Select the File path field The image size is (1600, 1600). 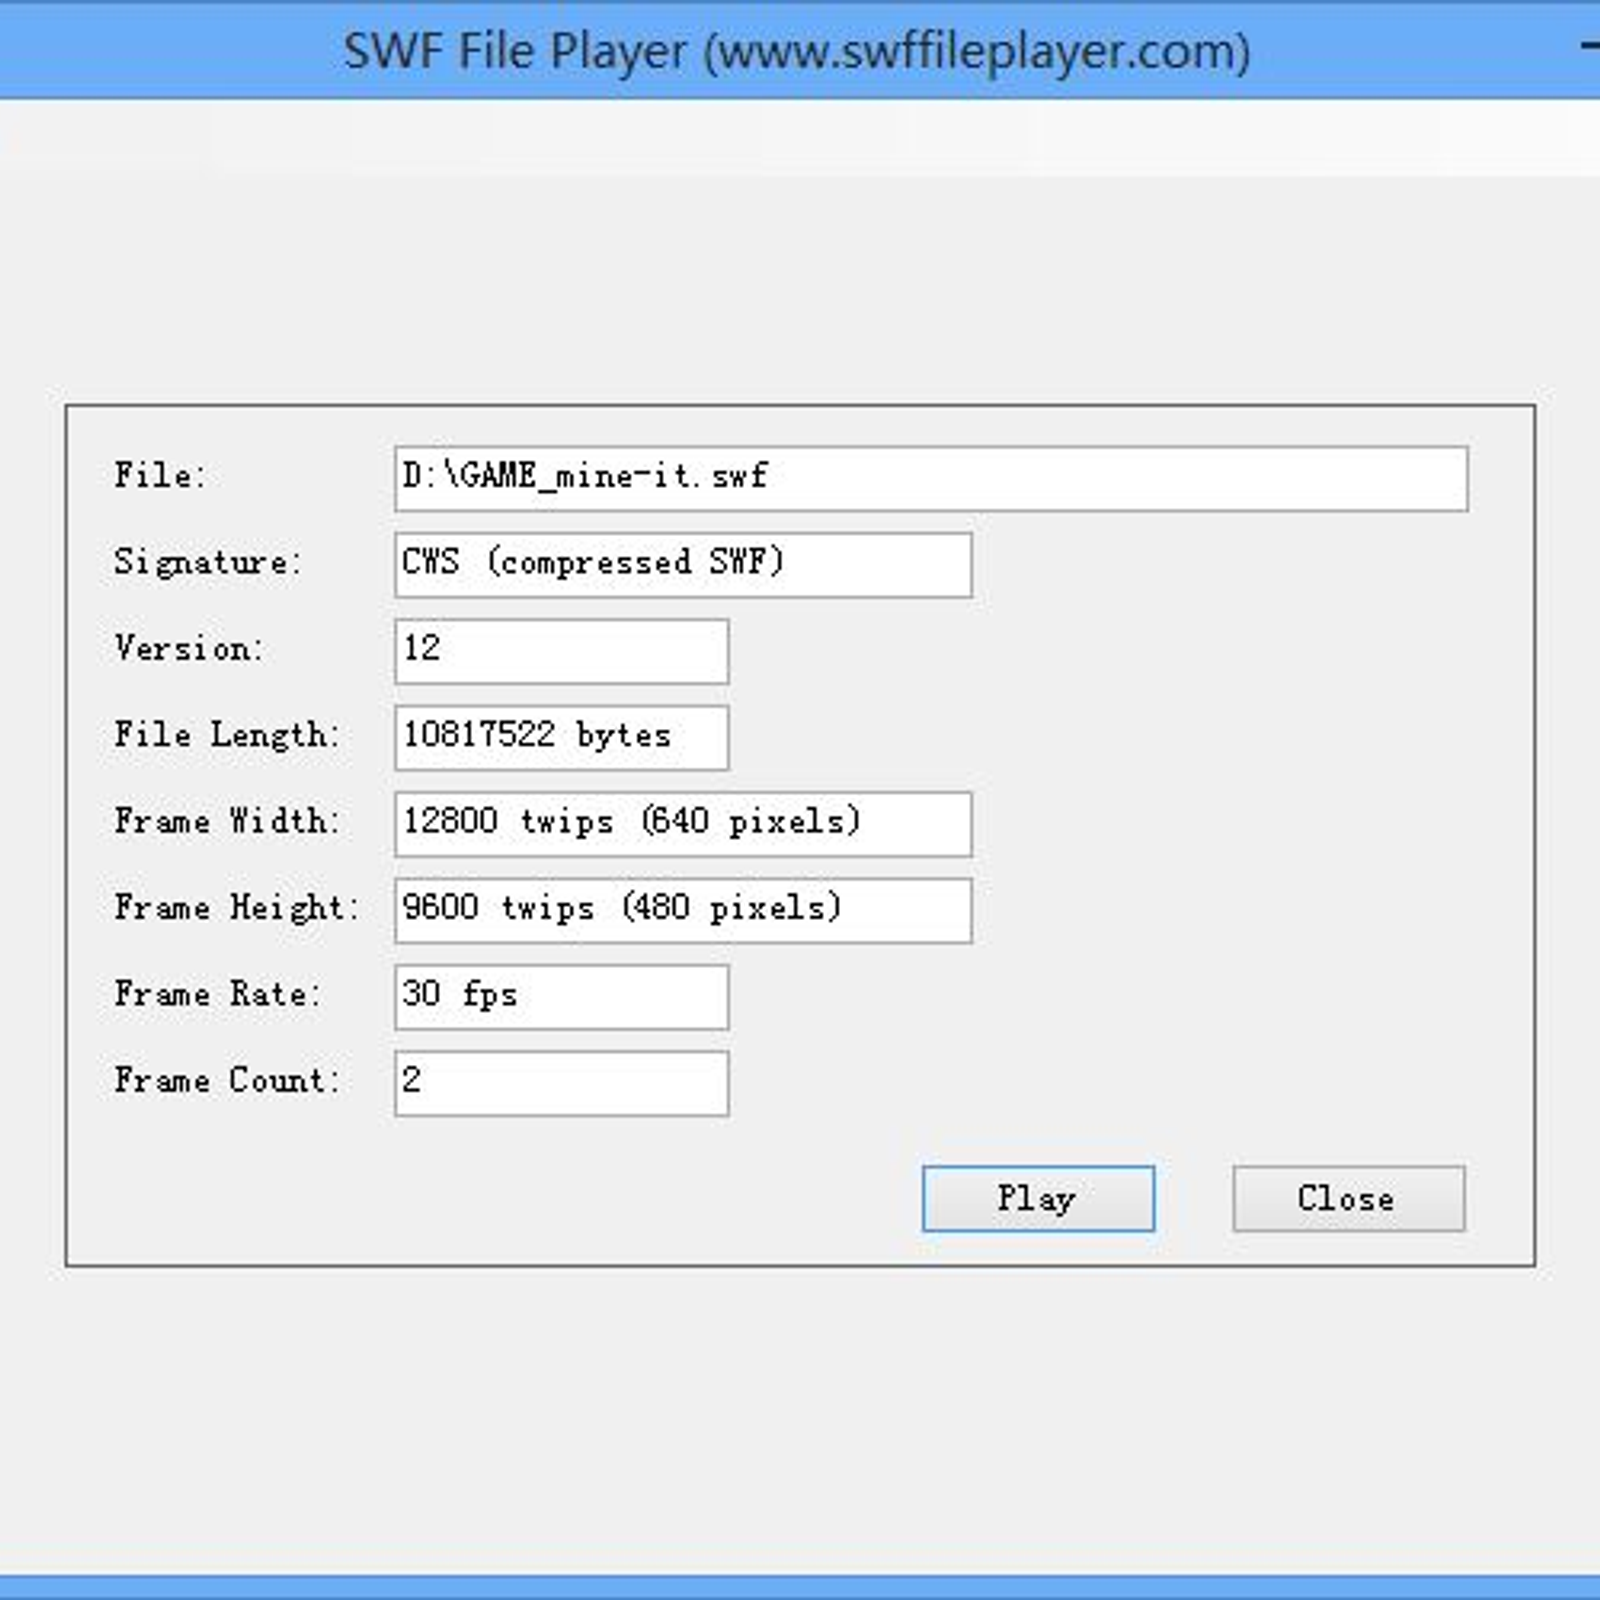[x=931, y=479]
